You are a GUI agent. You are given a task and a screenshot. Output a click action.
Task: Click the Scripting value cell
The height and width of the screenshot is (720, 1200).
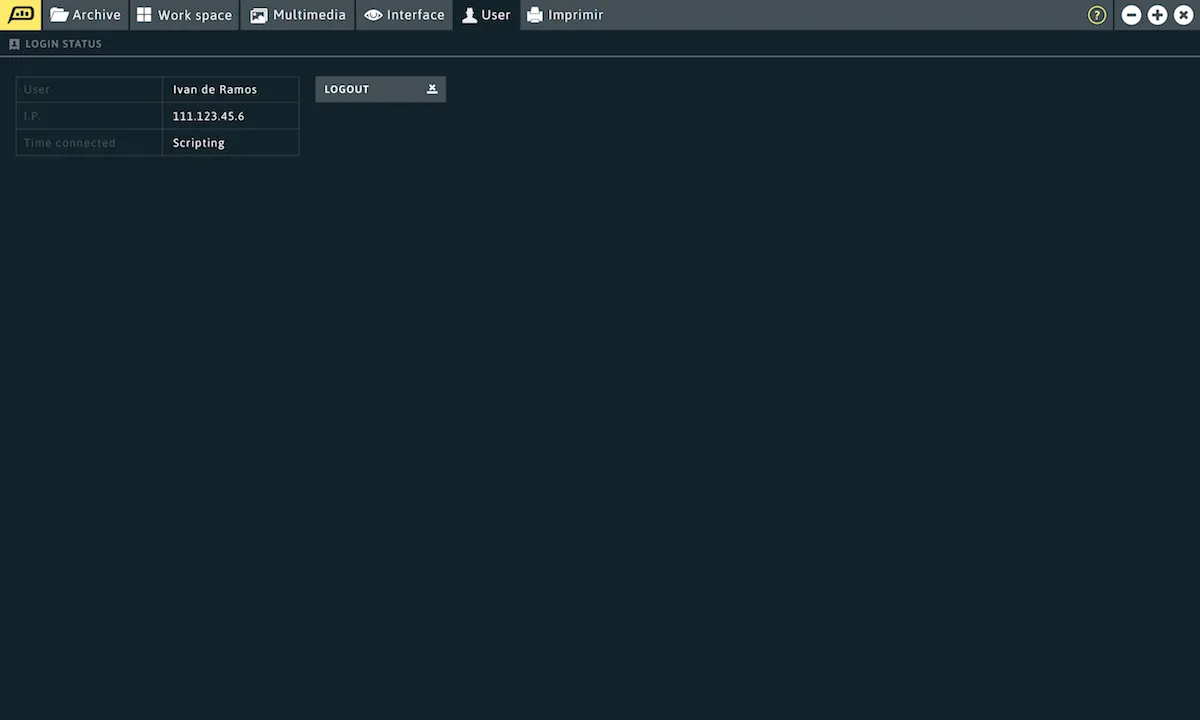coord(198,143)
